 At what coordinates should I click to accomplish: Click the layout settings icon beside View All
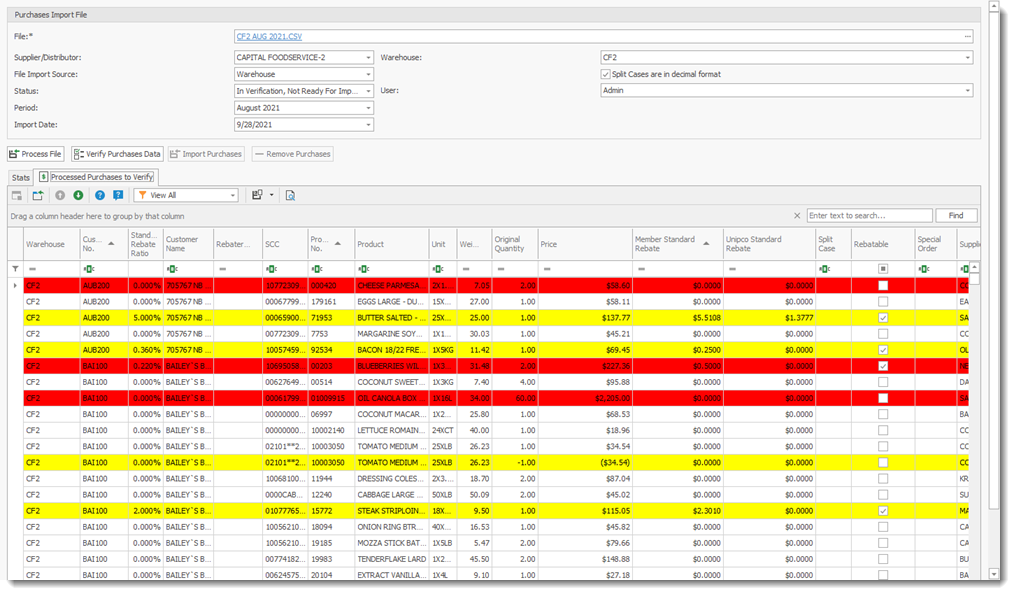point(255,195)
